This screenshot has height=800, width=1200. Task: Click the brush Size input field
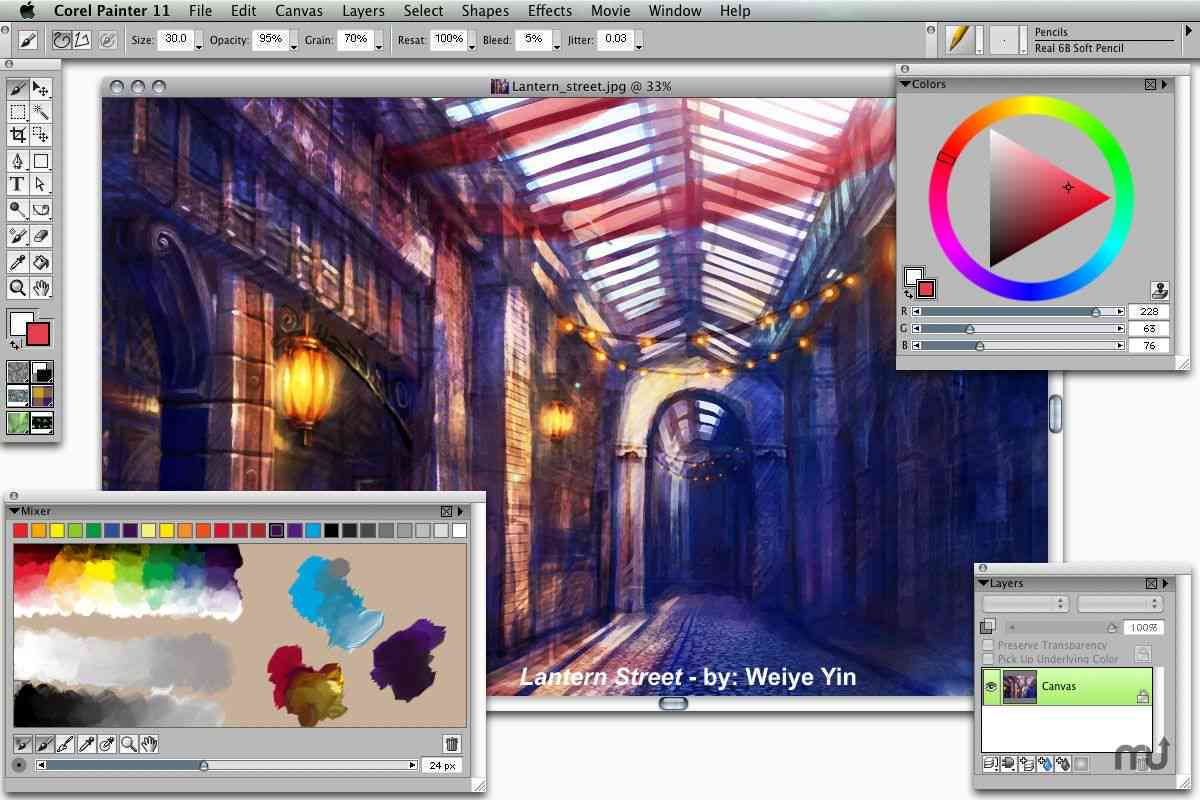[175, 40]
